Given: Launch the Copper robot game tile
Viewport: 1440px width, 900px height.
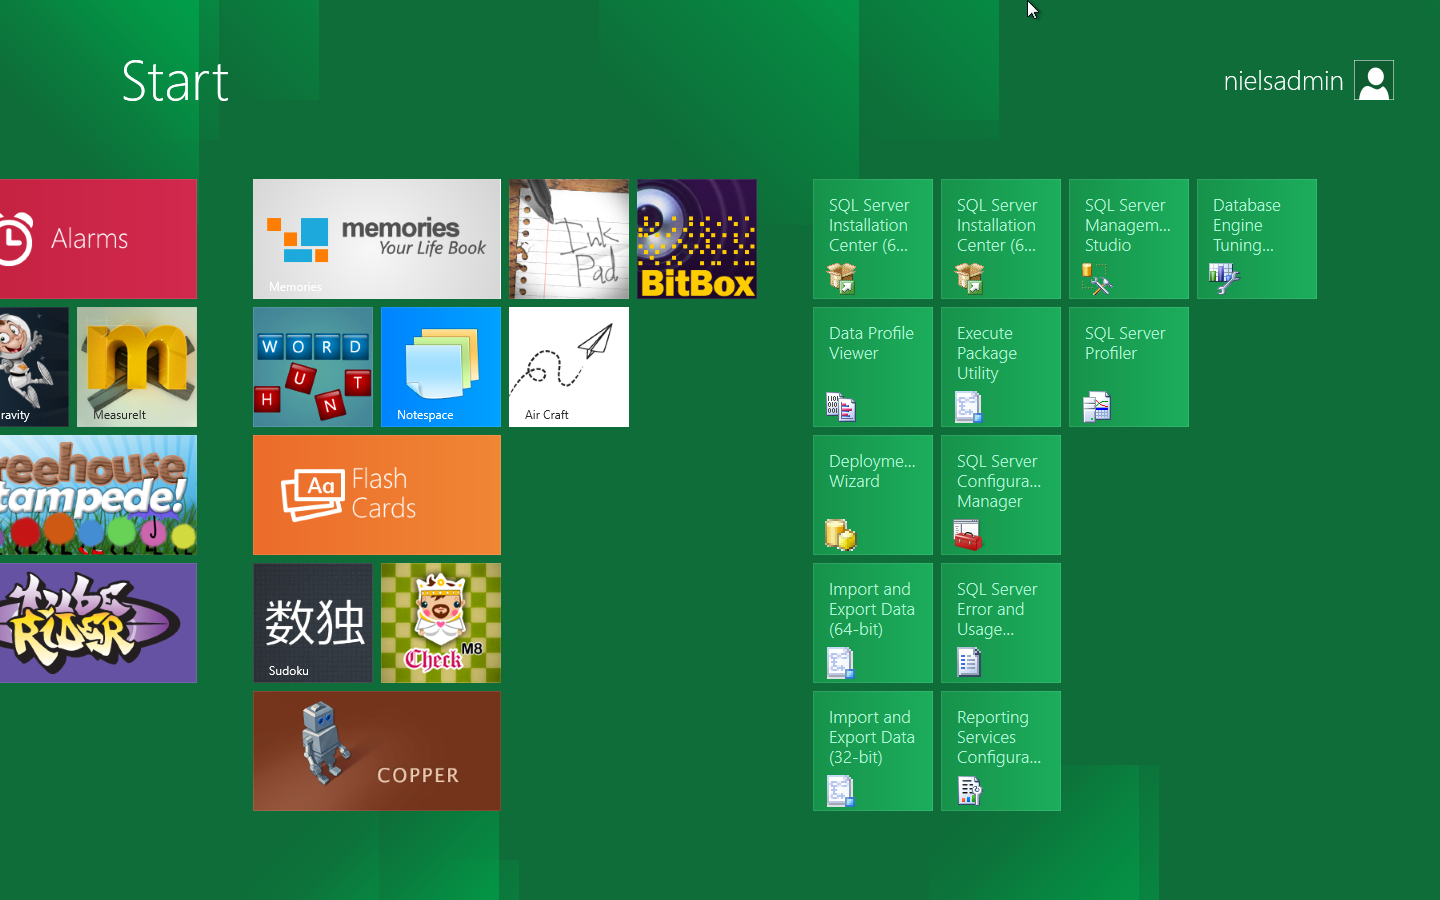Looking at the screenshot, I should tap(377, 751).
